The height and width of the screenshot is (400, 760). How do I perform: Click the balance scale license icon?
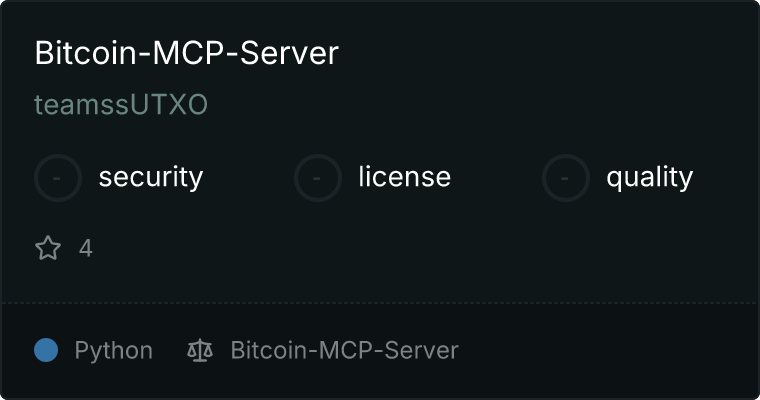tap(200, 351)
